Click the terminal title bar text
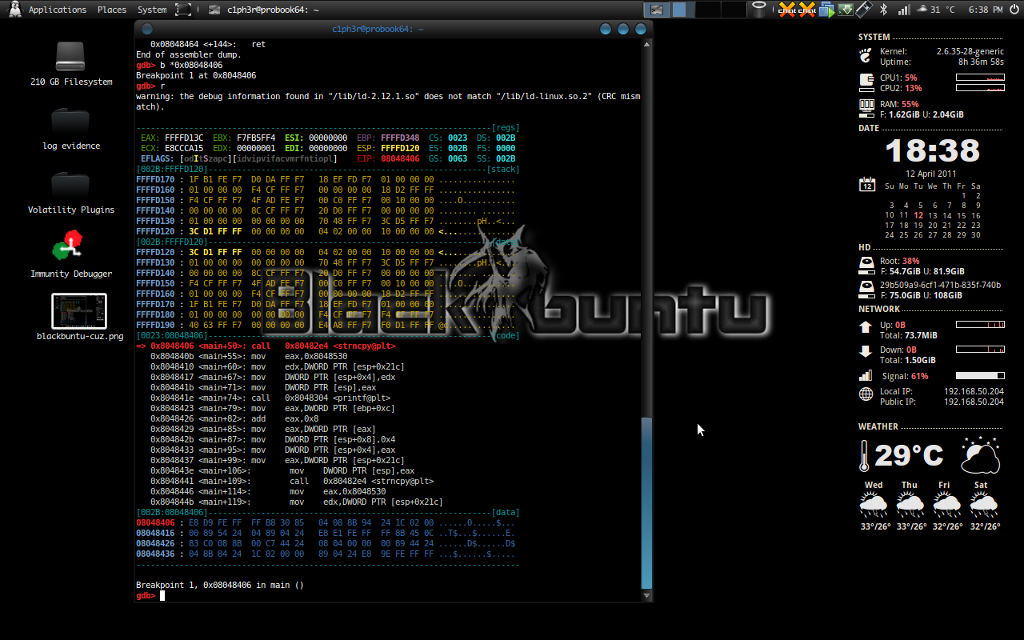1024x640 pixels. click(377, 29)
